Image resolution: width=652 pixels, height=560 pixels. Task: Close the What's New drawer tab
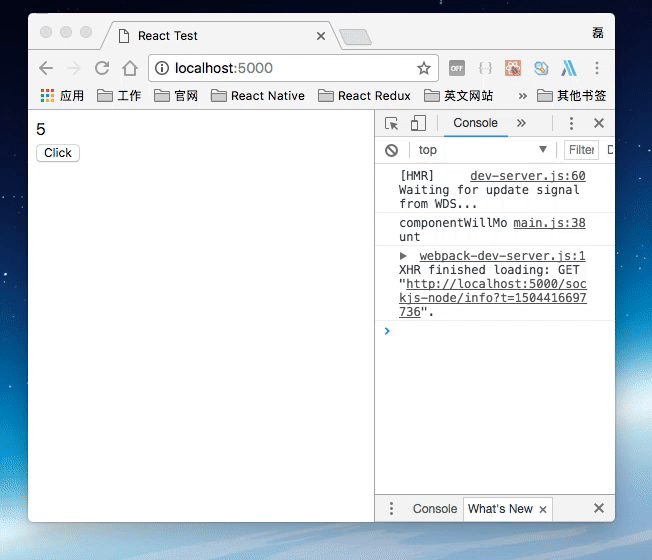tap(543, 509)
